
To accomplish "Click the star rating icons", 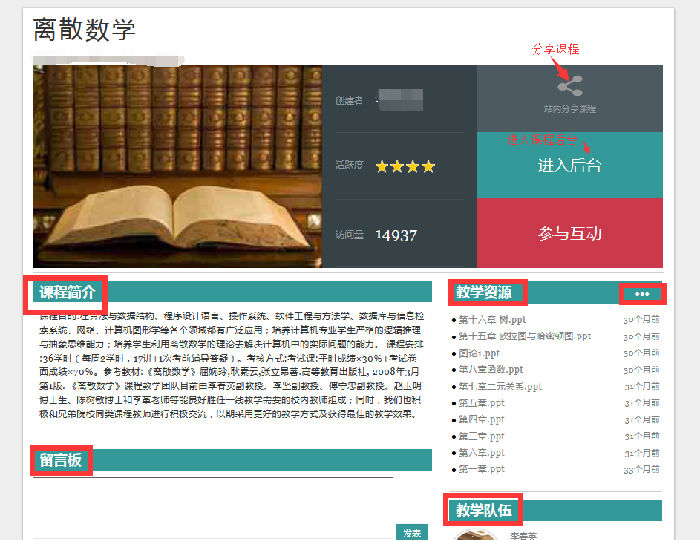I will [405, 166].
